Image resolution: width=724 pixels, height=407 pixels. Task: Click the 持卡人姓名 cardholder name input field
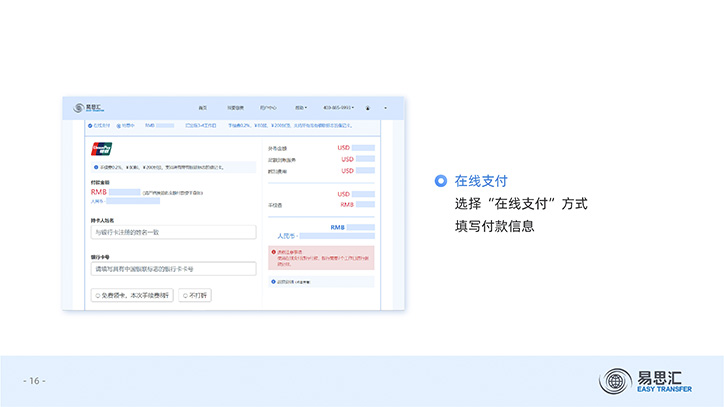coord(173,232)
